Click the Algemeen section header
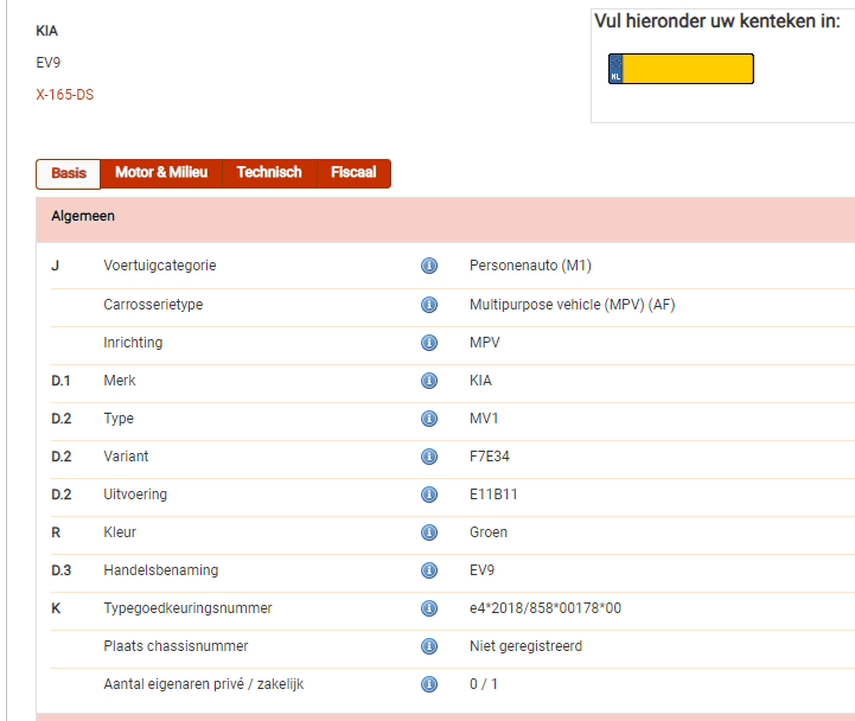 pyautogui.click(x=445, y=219)
